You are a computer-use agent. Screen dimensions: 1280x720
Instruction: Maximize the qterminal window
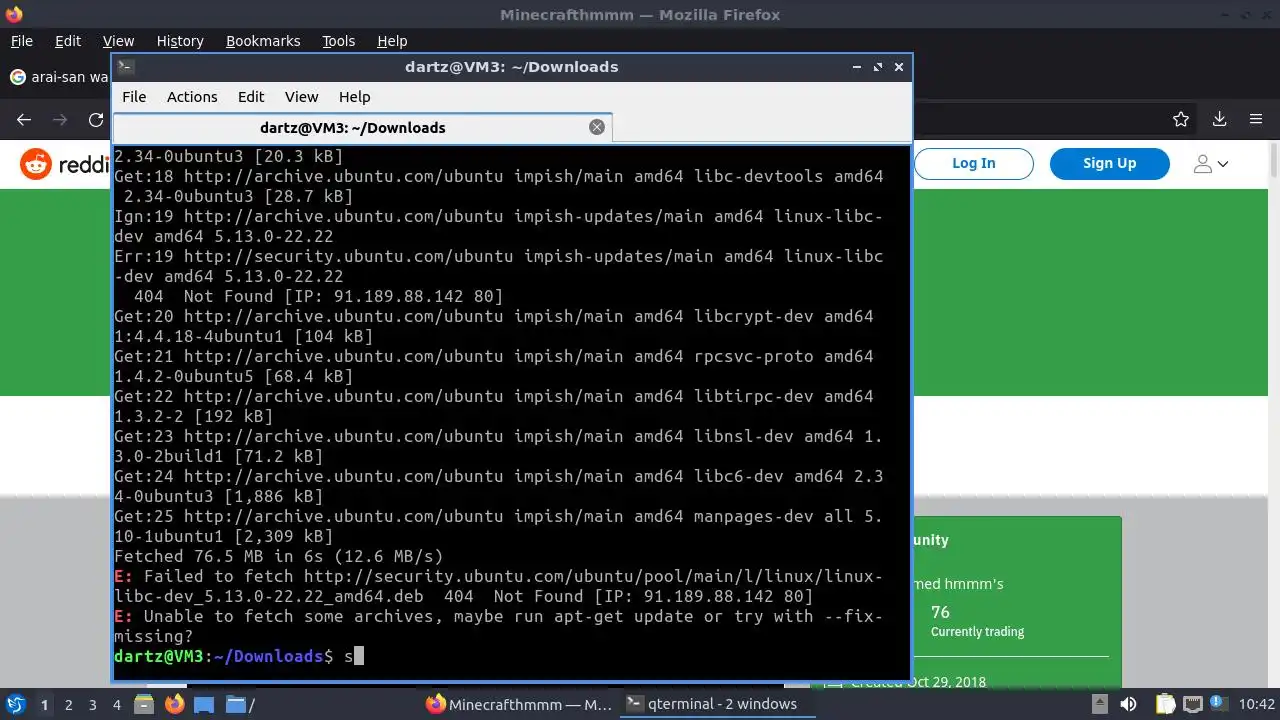pyautogui.click(x=878, y=67)
